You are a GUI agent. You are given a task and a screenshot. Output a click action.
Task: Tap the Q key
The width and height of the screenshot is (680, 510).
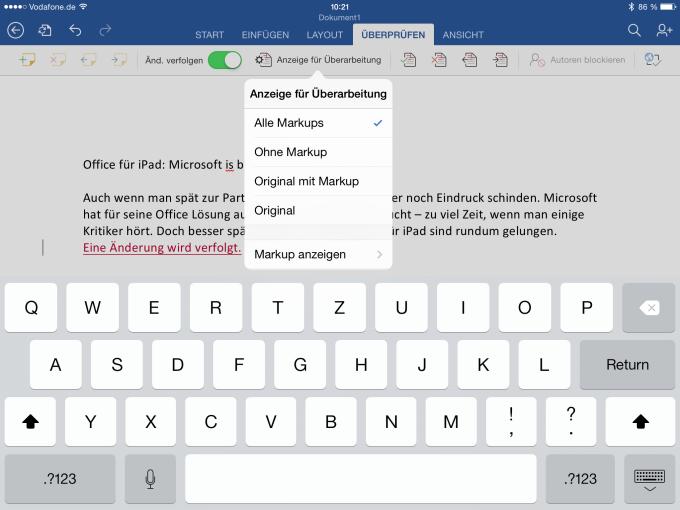coord(31,307)
